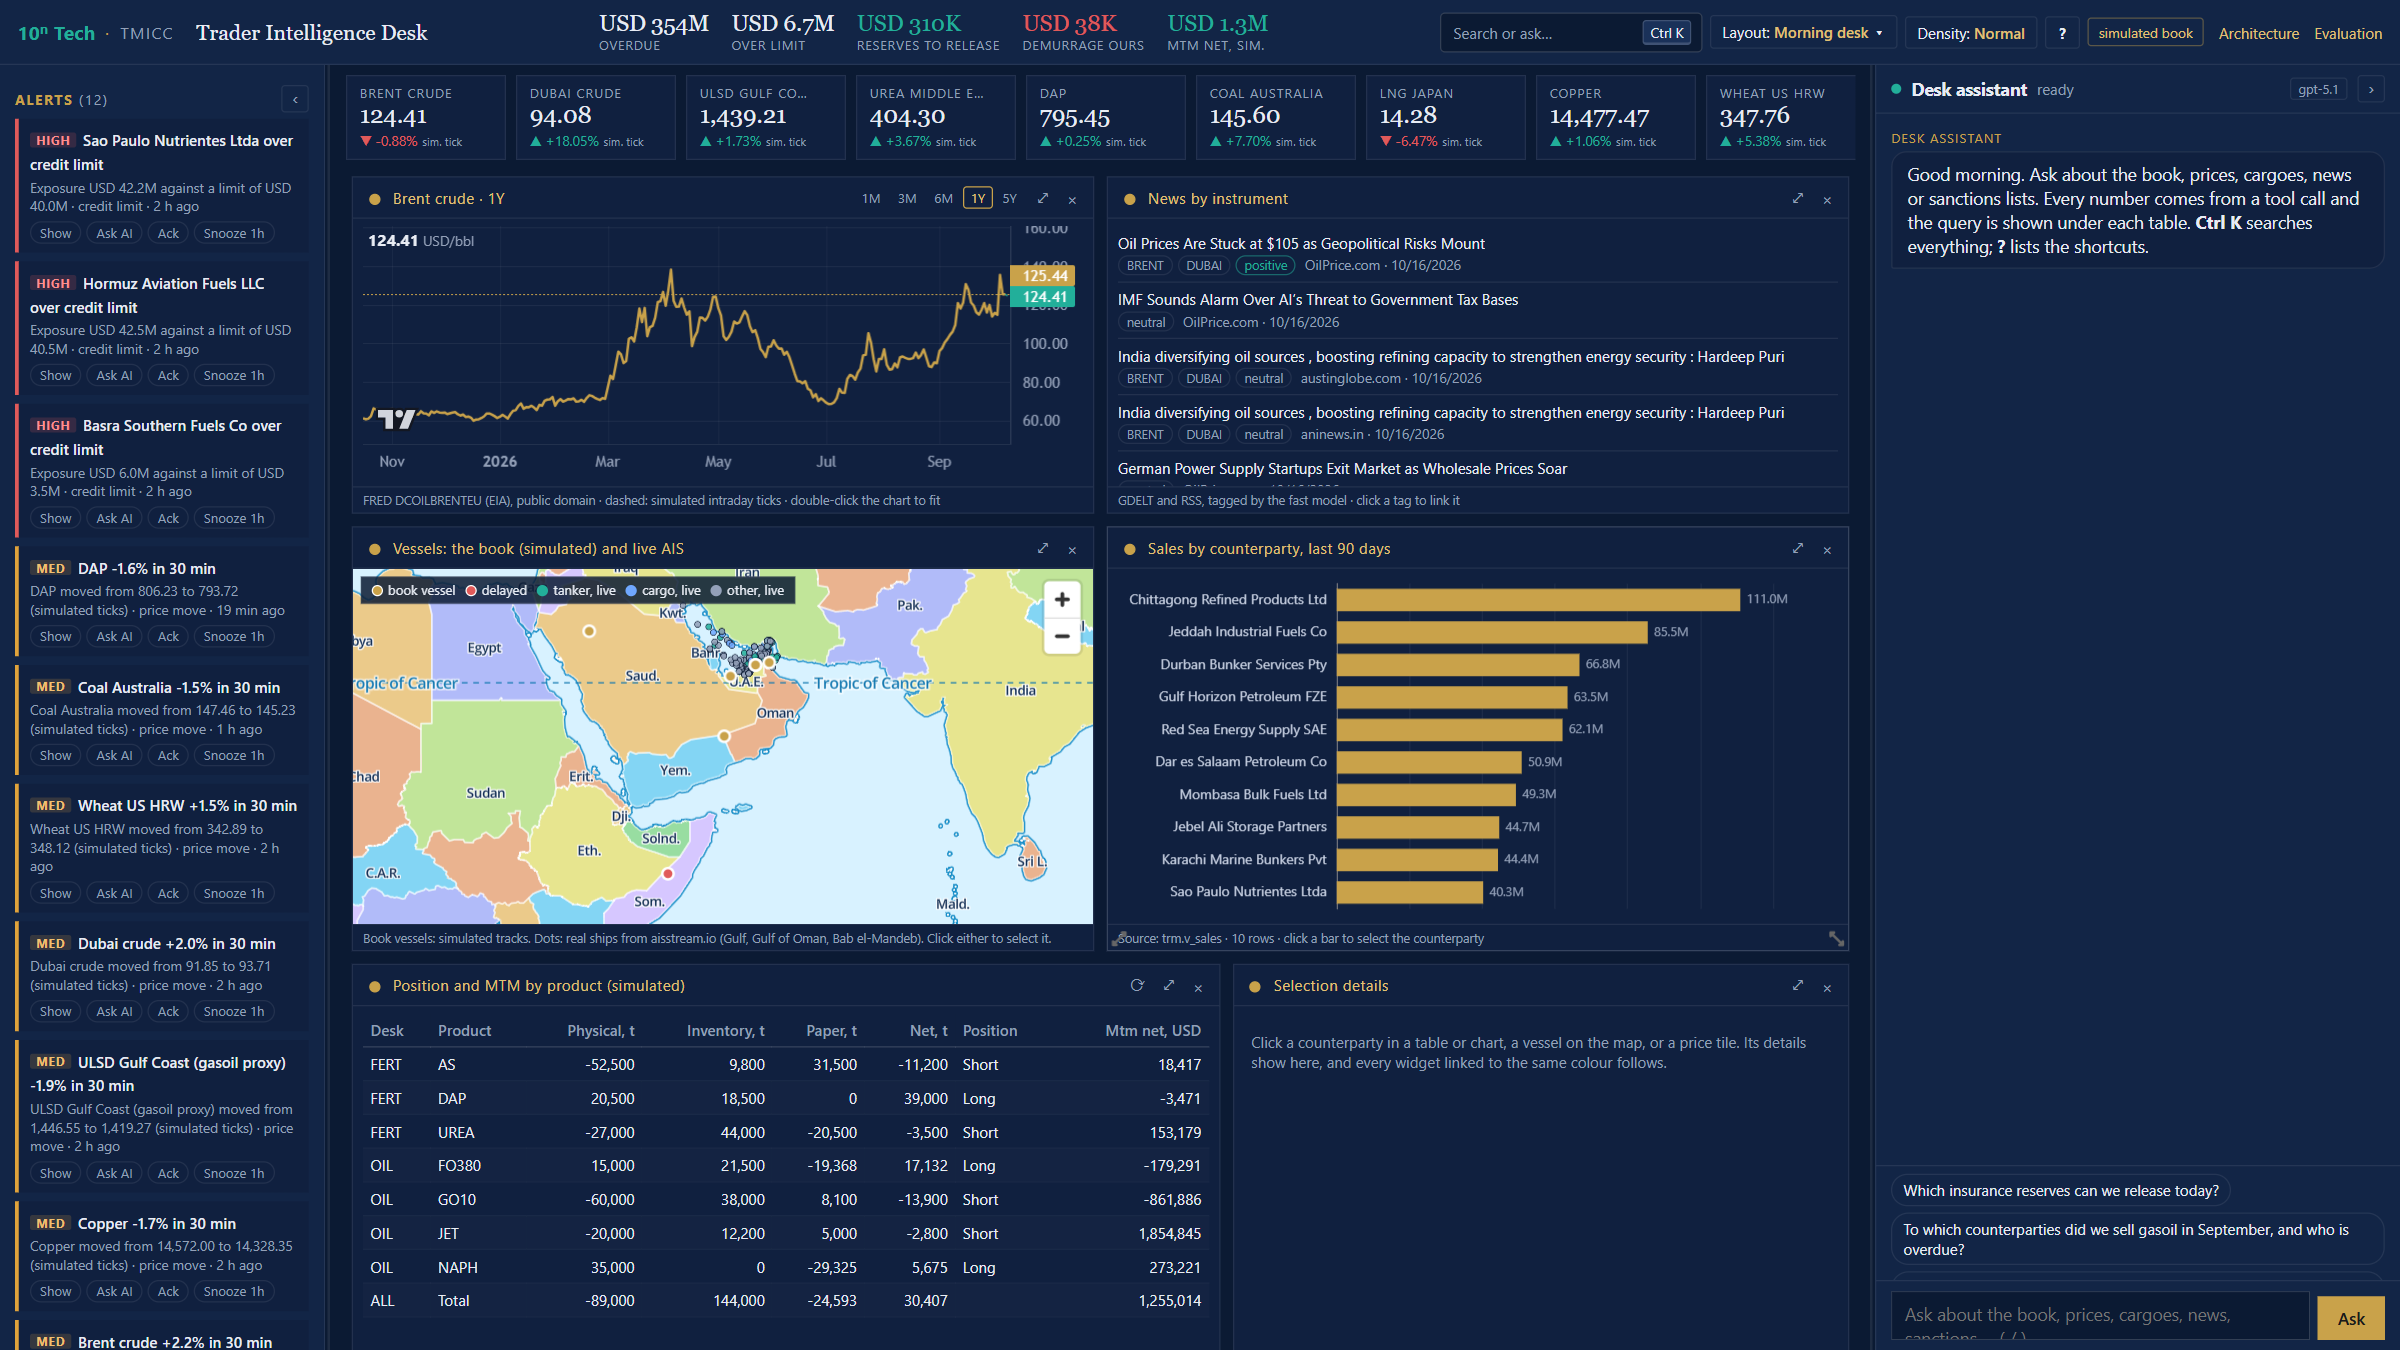Show the Copper -1.7% alert

(55, 1291)
